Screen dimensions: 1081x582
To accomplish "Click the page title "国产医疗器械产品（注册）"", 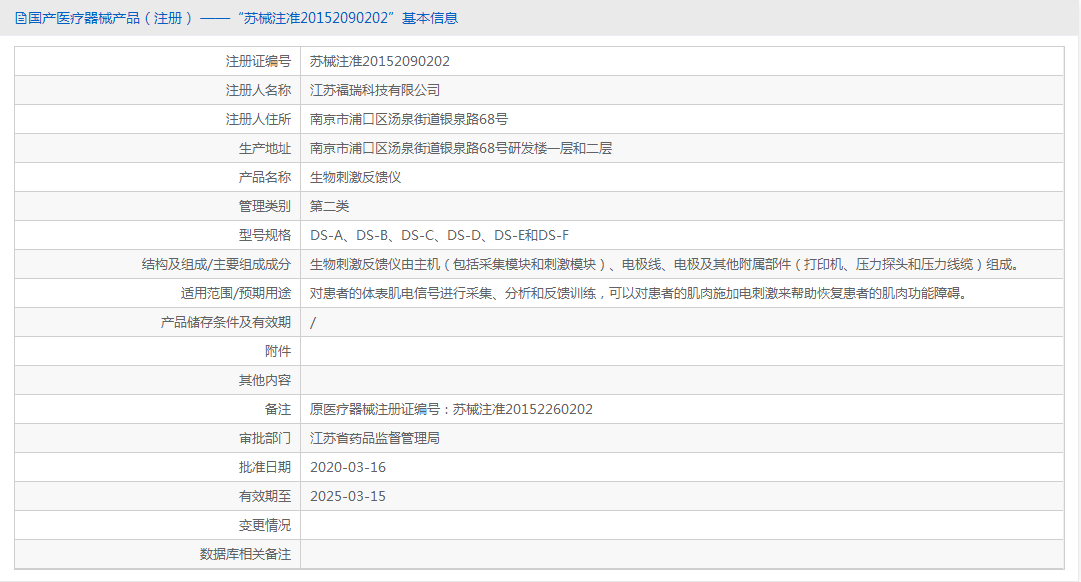I will (110, 18).
